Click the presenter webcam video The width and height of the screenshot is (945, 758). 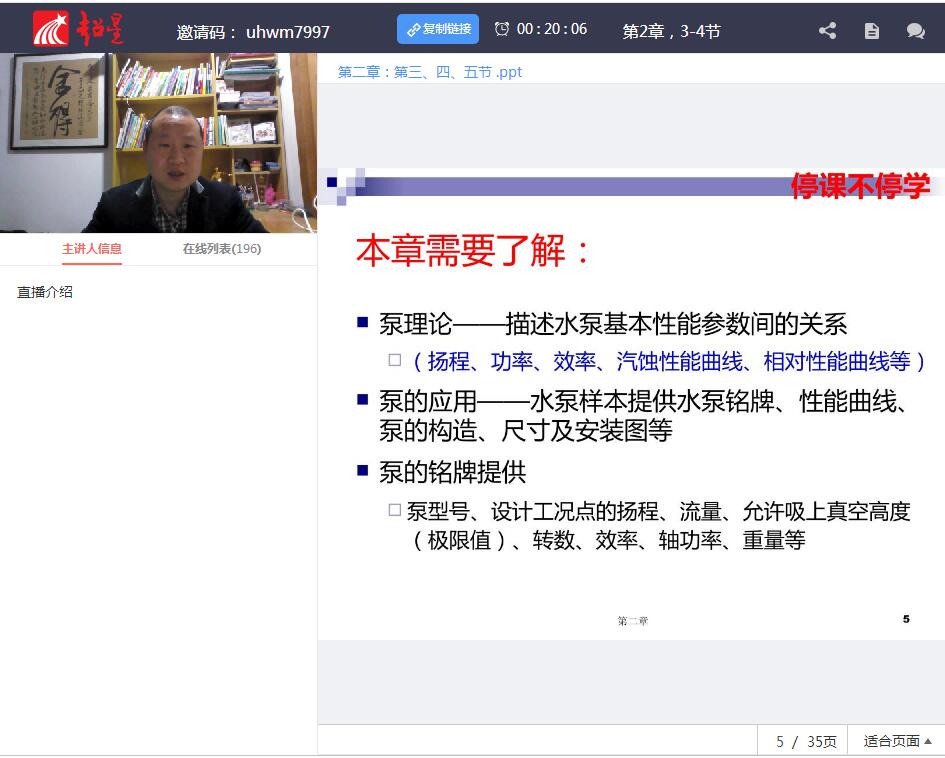[158, 143]
